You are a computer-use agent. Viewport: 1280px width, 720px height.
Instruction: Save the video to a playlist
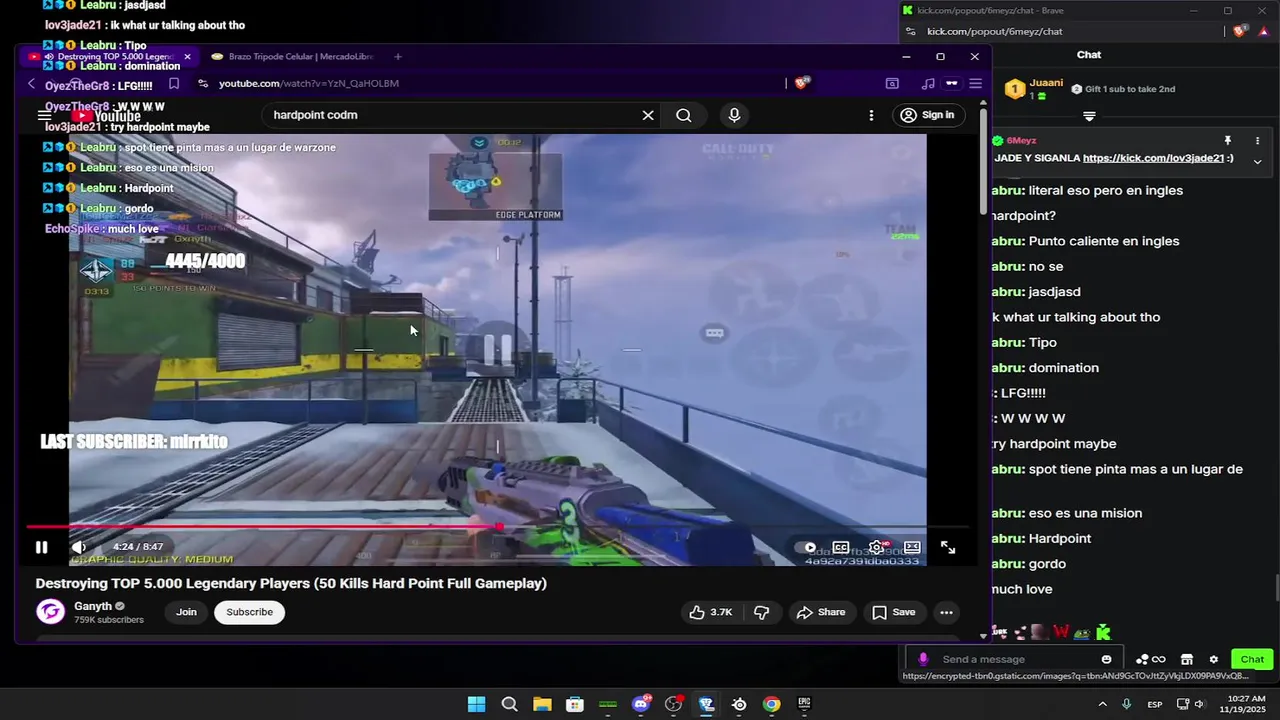893,612
